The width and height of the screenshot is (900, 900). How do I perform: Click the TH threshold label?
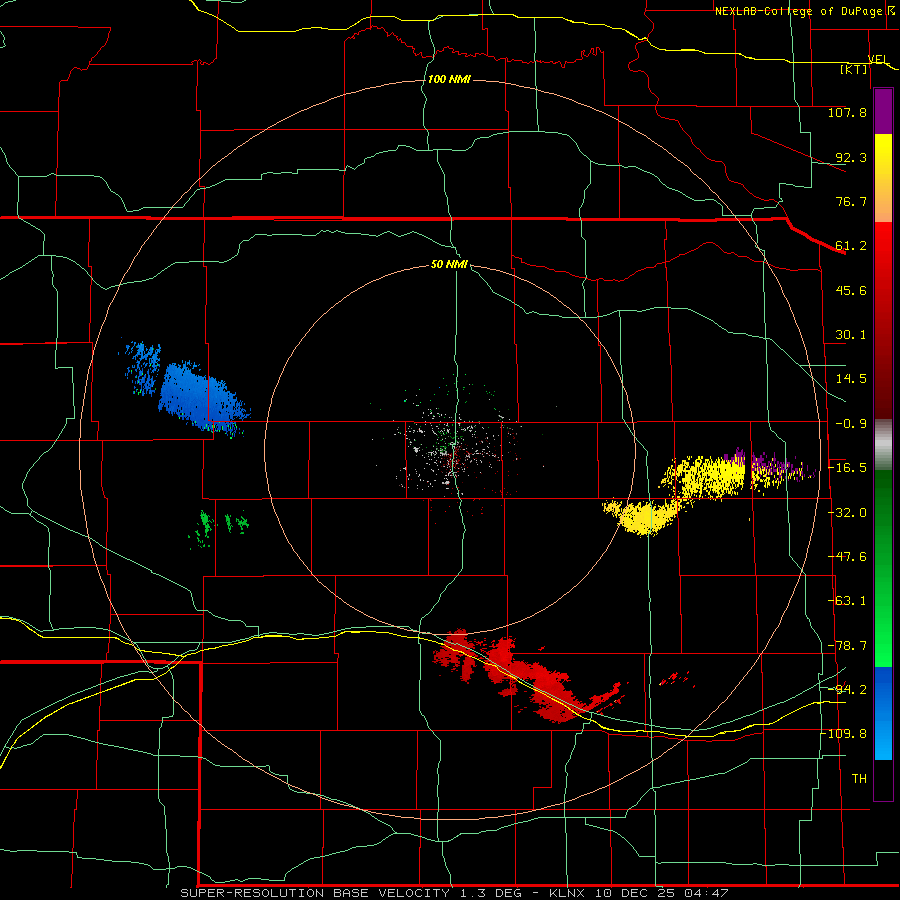(x=859, y=779)
